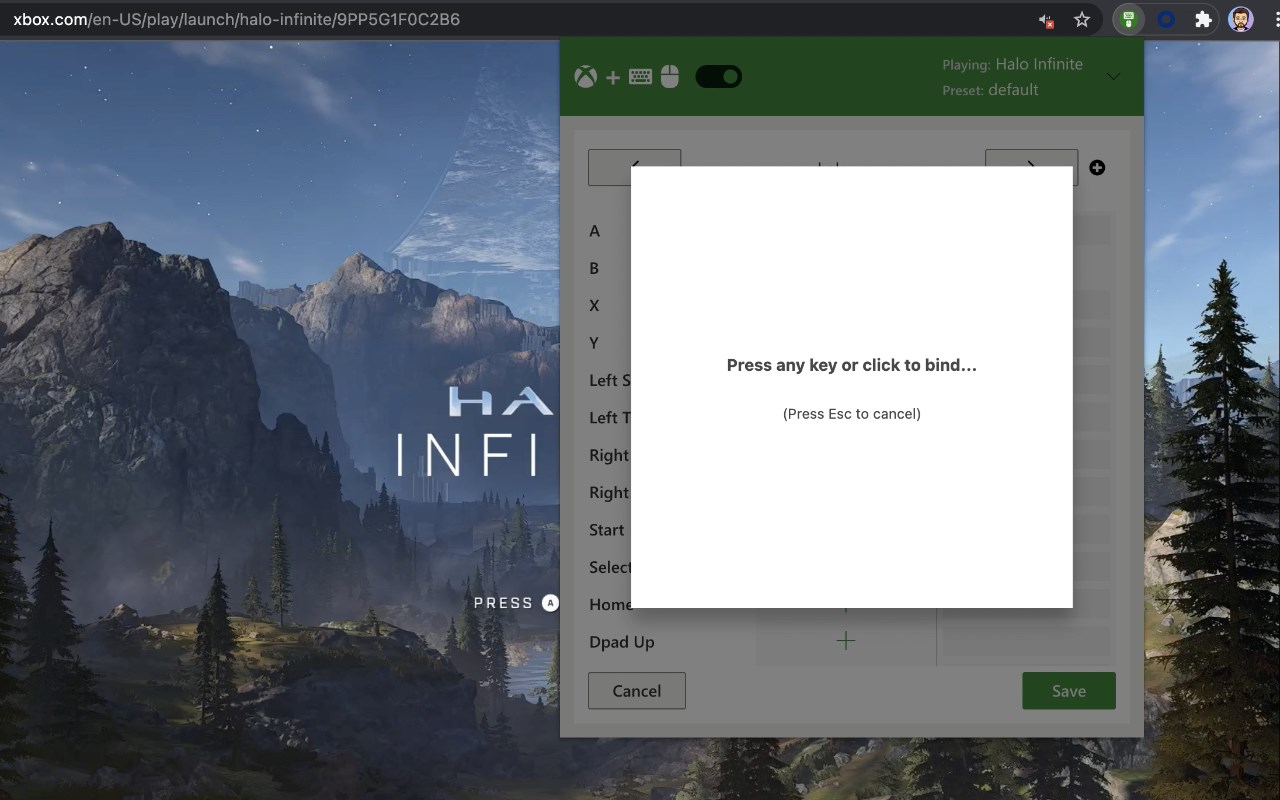This screenshot has height=800, width=1280.
Task: Select the "Start" row label
Action: coord(607,530)
